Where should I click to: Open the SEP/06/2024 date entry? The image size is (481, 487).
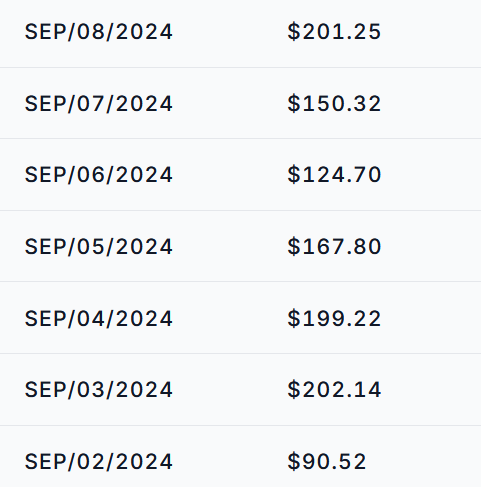[99, 175]
